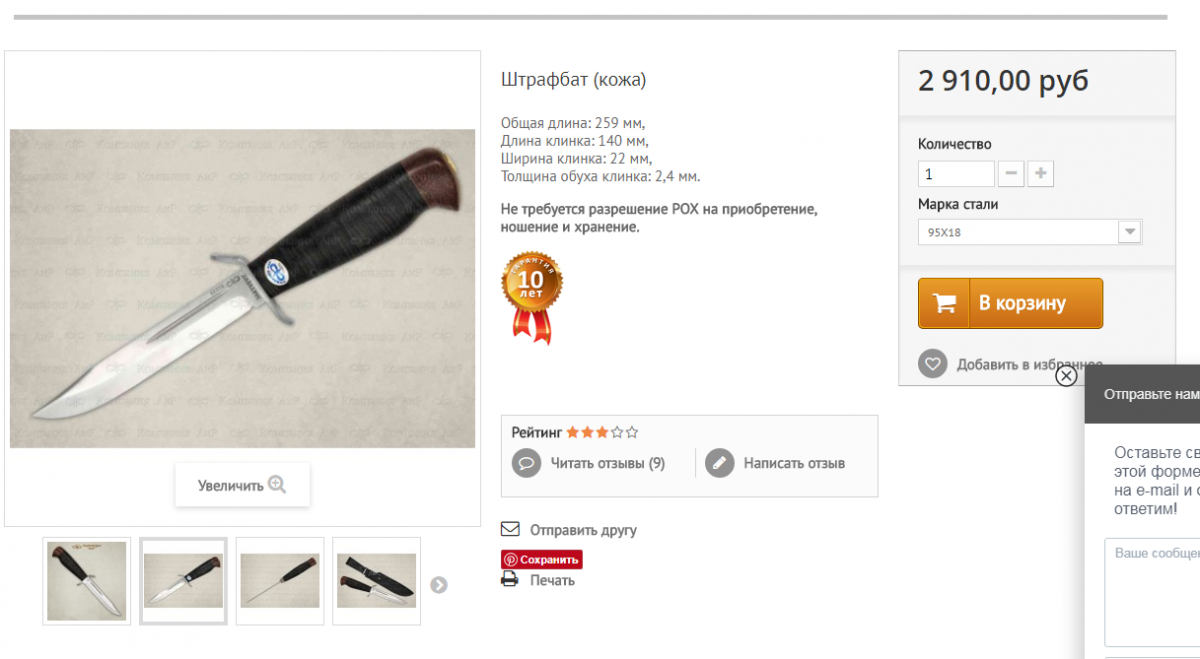Show next thumbnails with arrow
Viewport: 1200px width, 659px height.
coord(438,585)
